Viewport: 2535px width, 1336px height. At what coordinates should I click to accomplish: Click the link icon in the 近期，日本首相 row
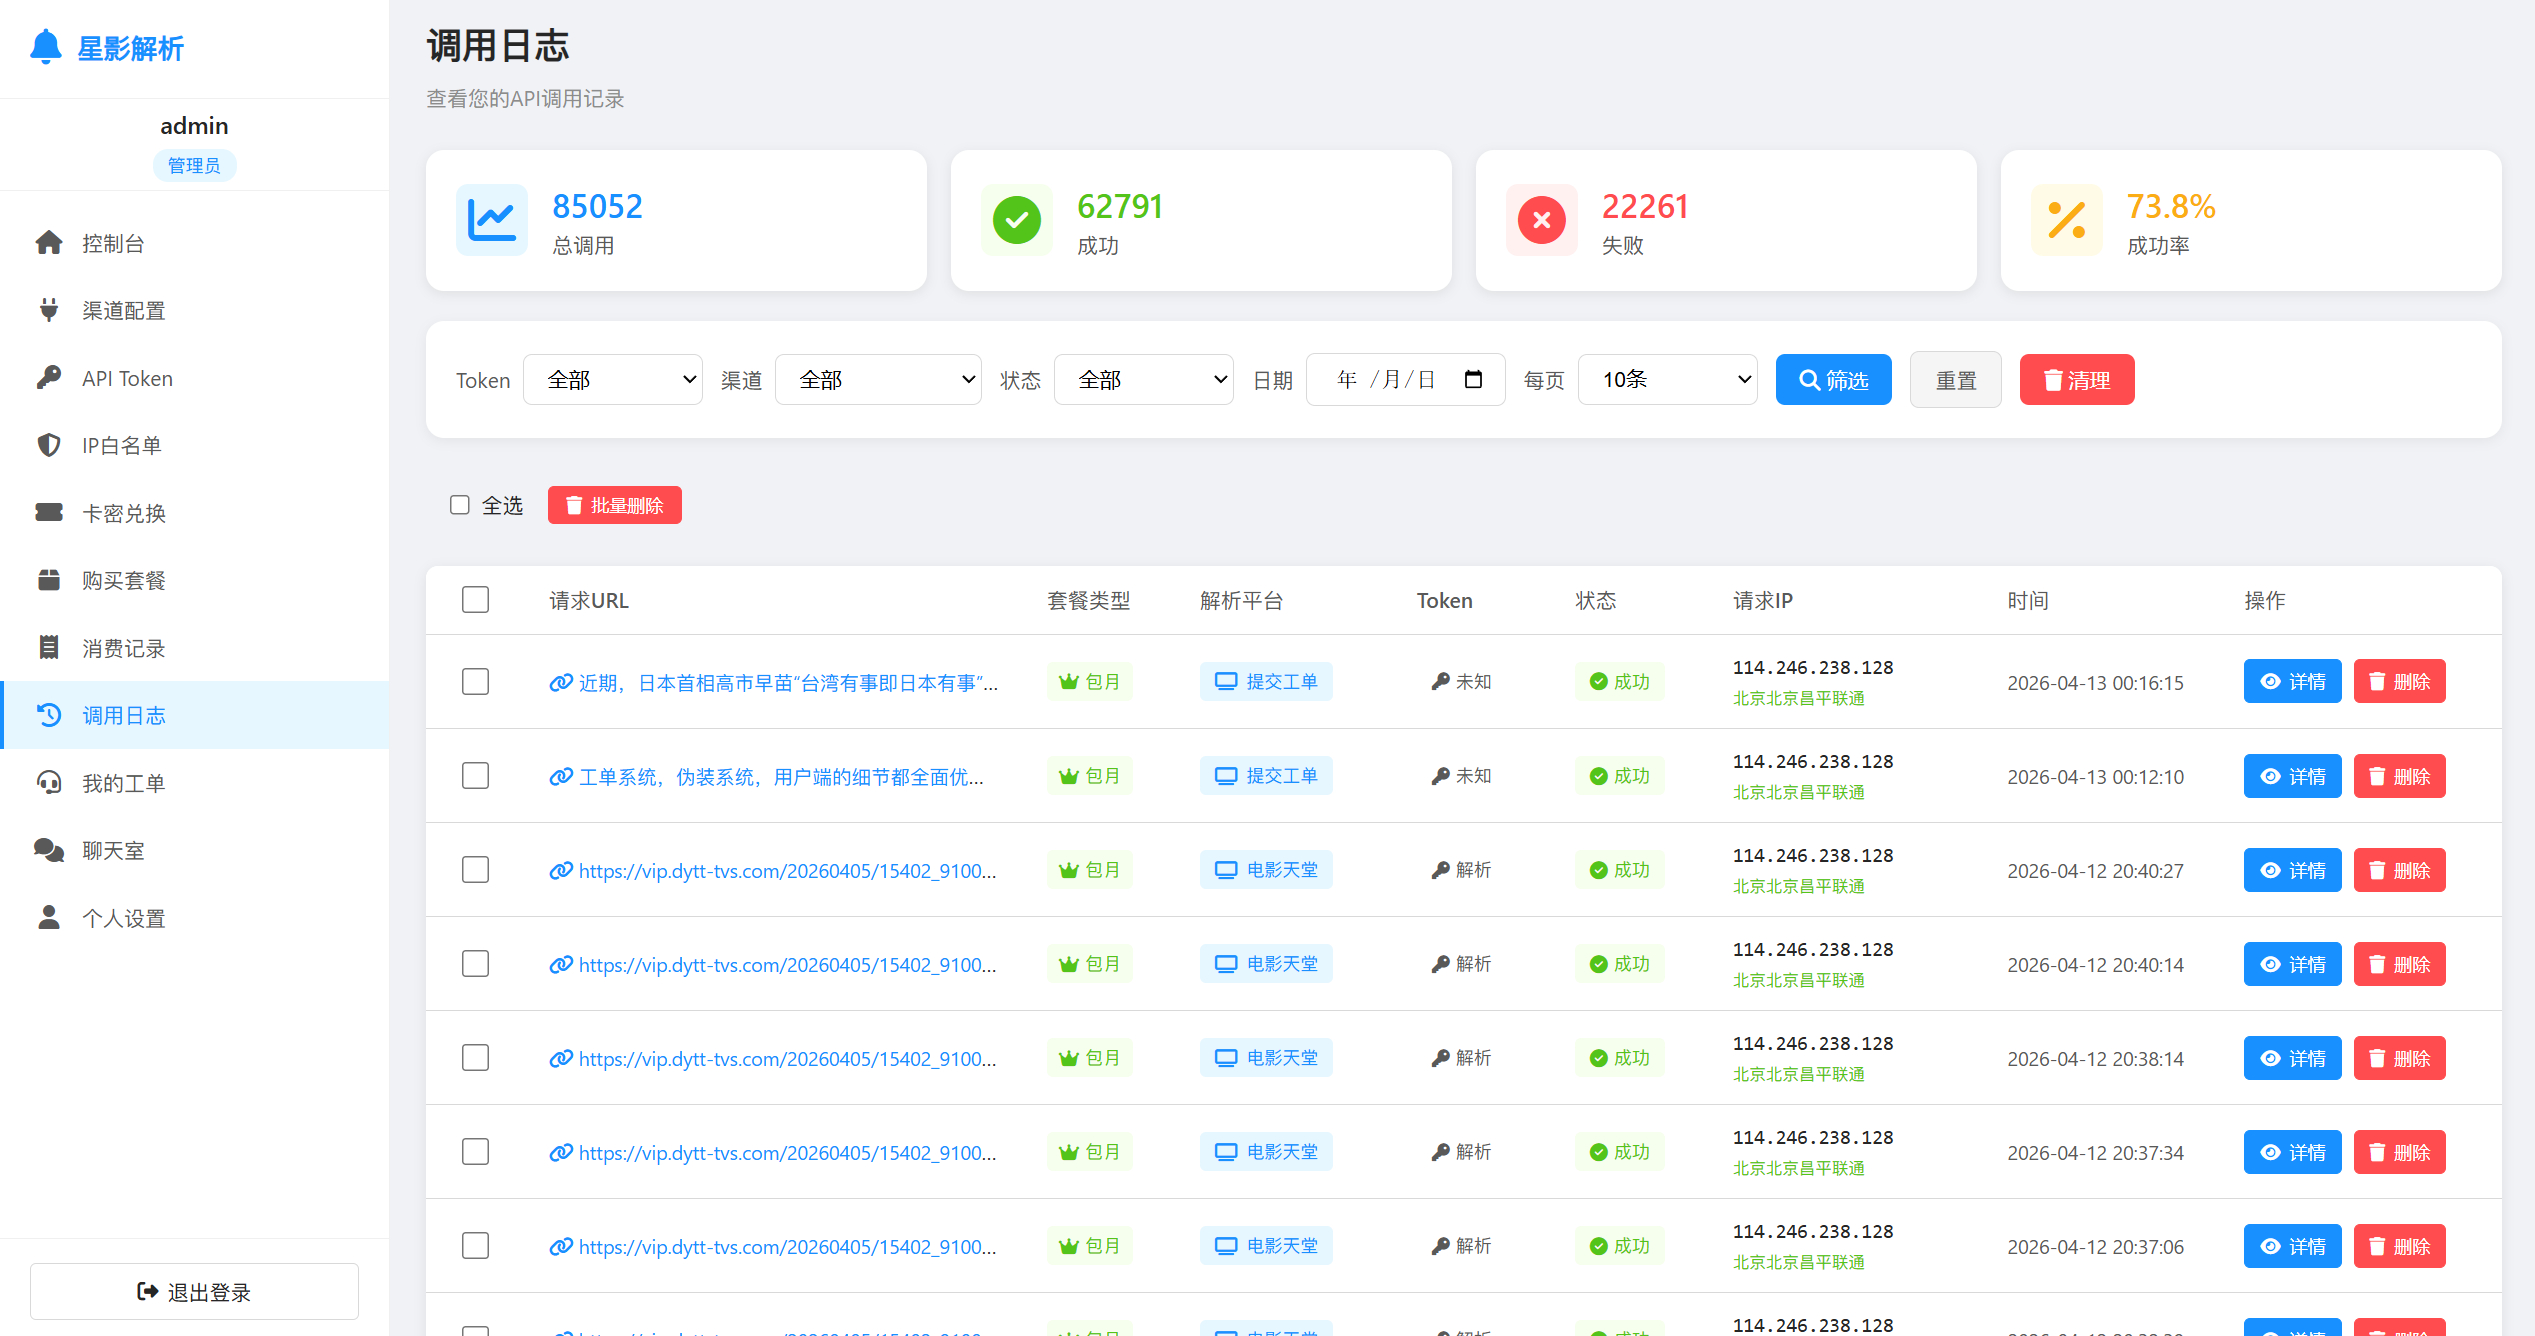click(x=561, y=683)
